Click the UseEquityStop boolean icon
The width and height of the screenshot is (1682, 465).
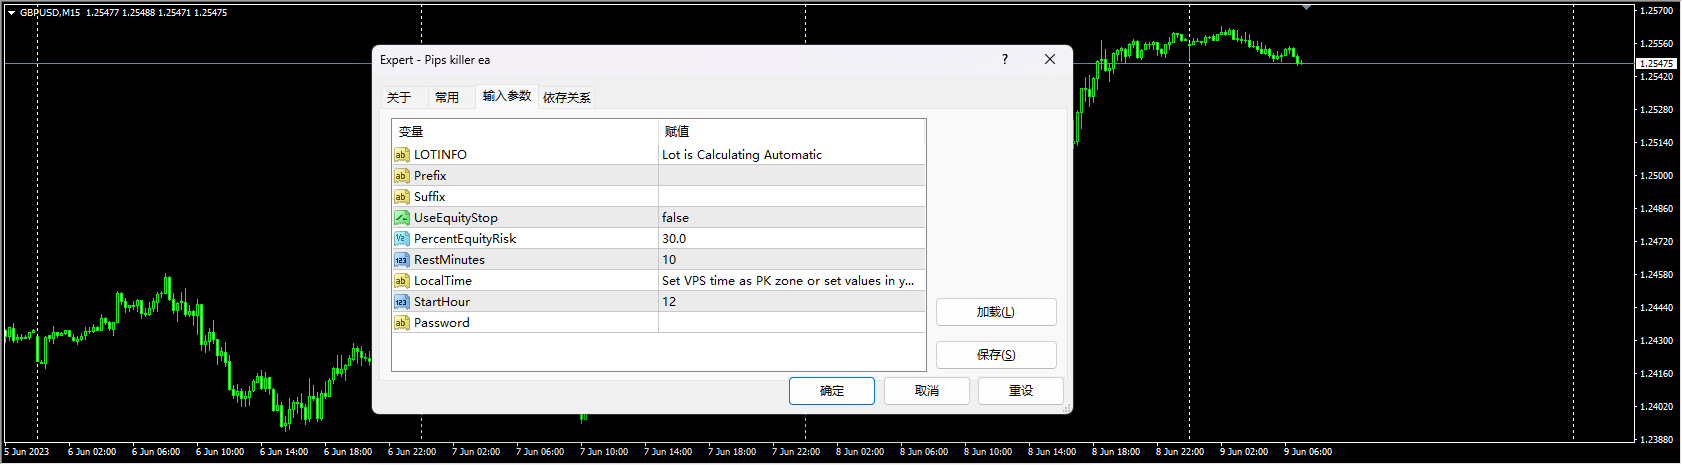pyautogui.click(x=401, y=218)
